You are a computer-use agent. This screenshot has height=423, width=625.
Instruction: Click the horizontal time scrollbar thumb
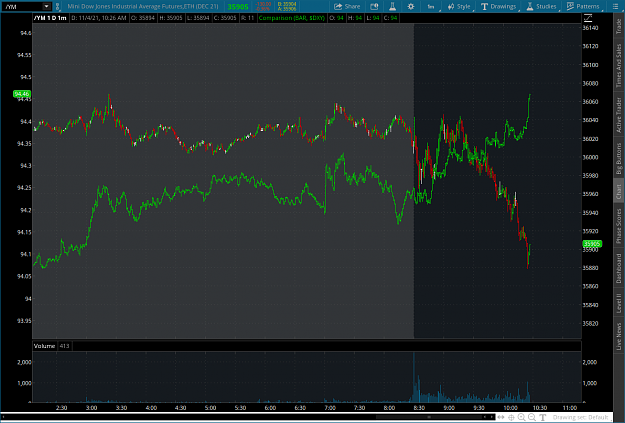click(429, 417)
